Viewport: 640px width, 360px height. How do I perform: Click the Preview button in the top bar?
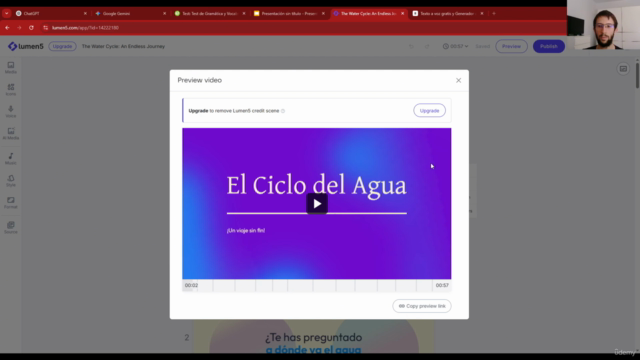(x=511, y=47)
